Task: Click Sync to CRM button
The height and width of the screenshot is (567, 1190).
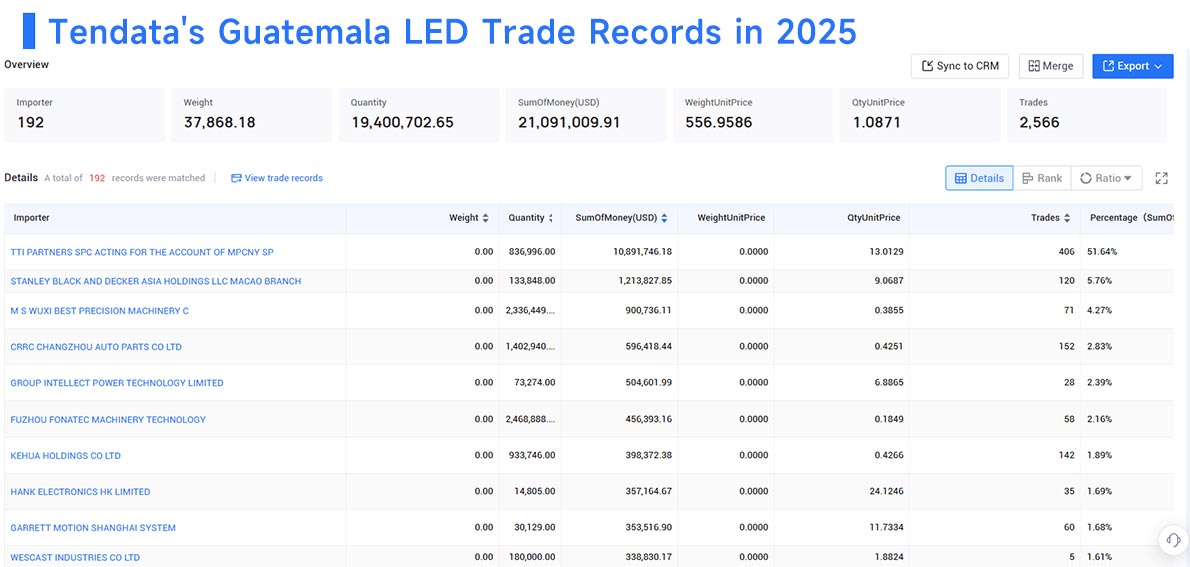Action: point(959,66)
